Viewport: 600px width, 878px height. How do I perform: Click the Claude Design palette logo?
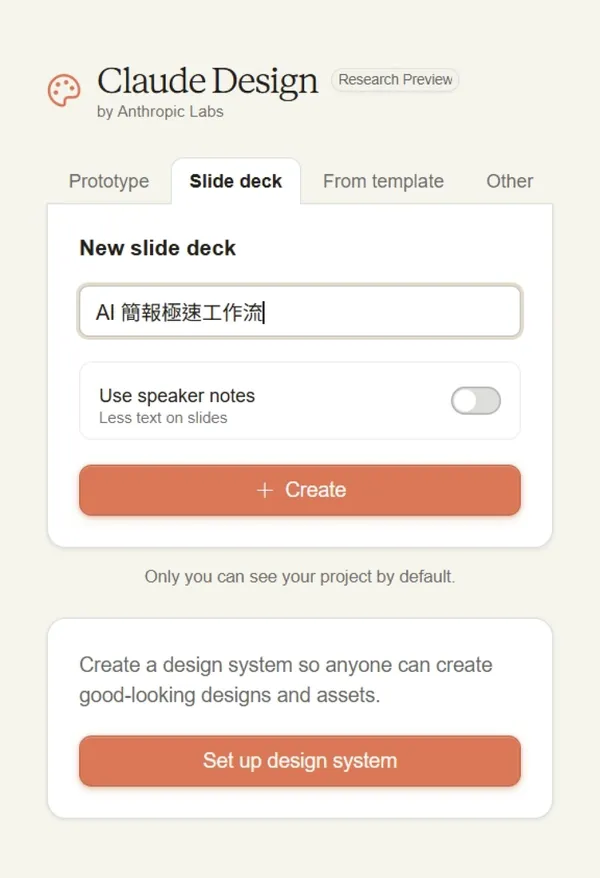63,90
